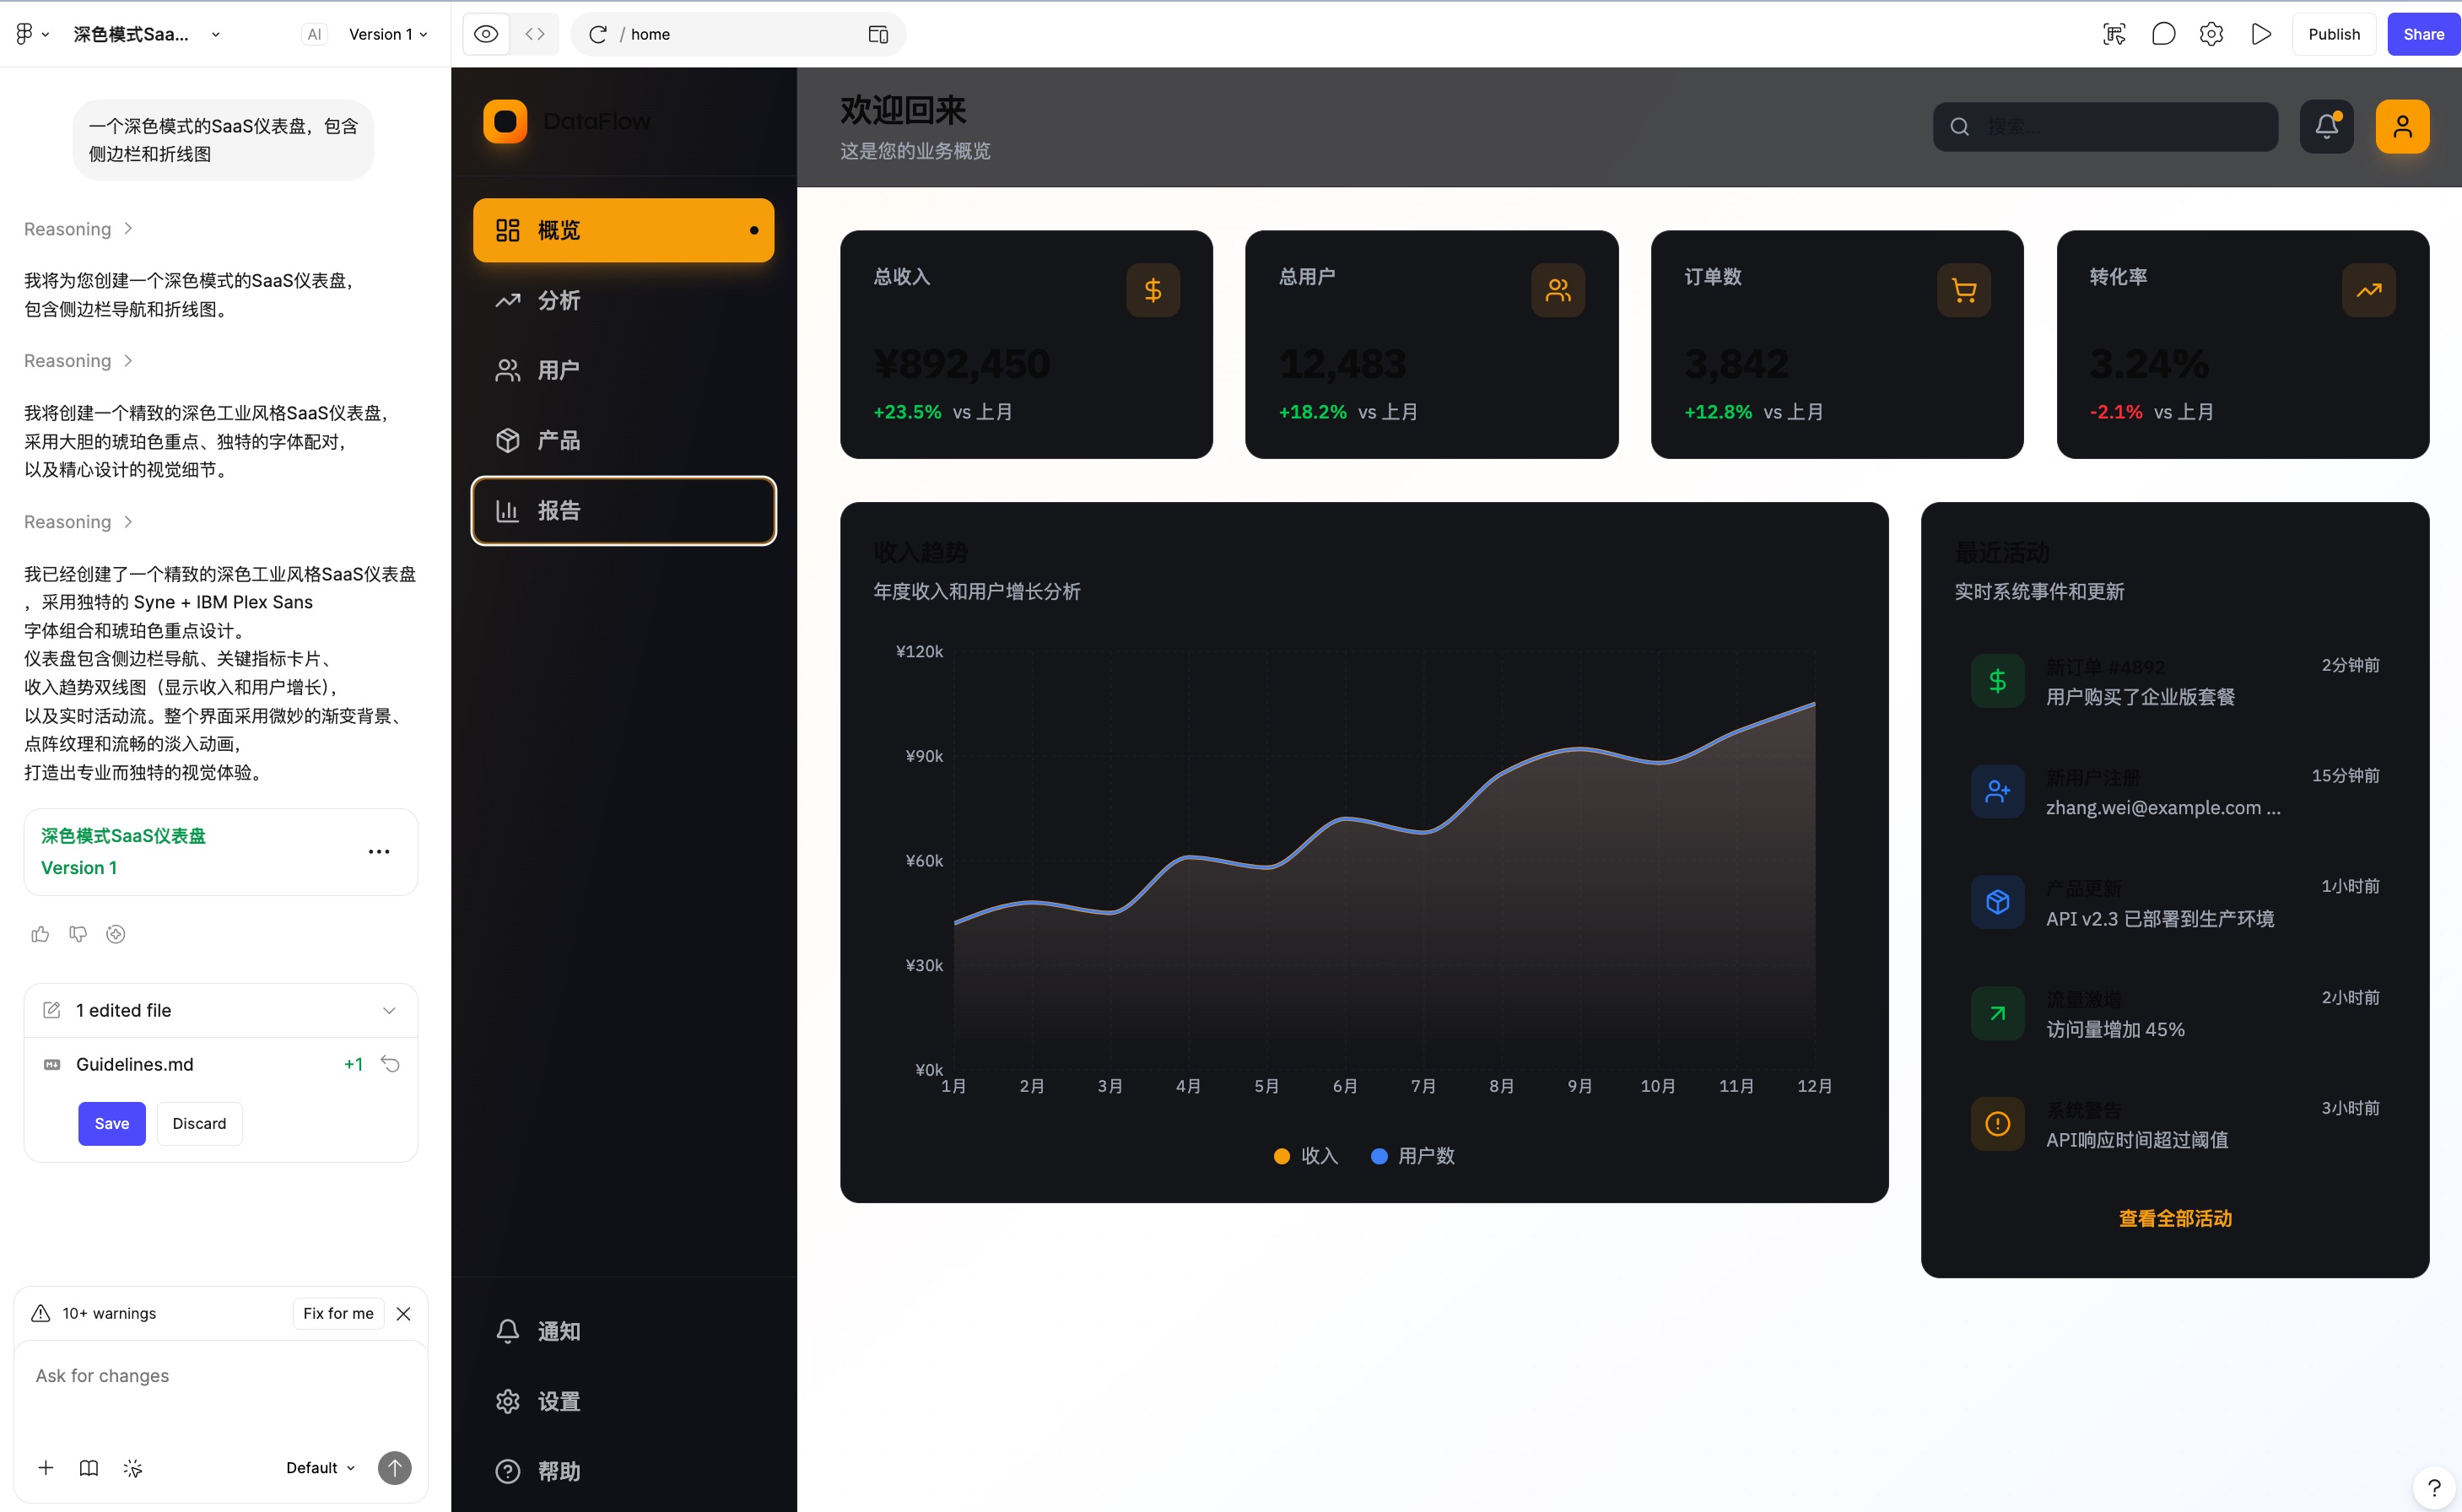The width and height of the screenshot is (2462, 1512).
Task: Add attachment with plus icon
Action: click(x=46, y=1467)
